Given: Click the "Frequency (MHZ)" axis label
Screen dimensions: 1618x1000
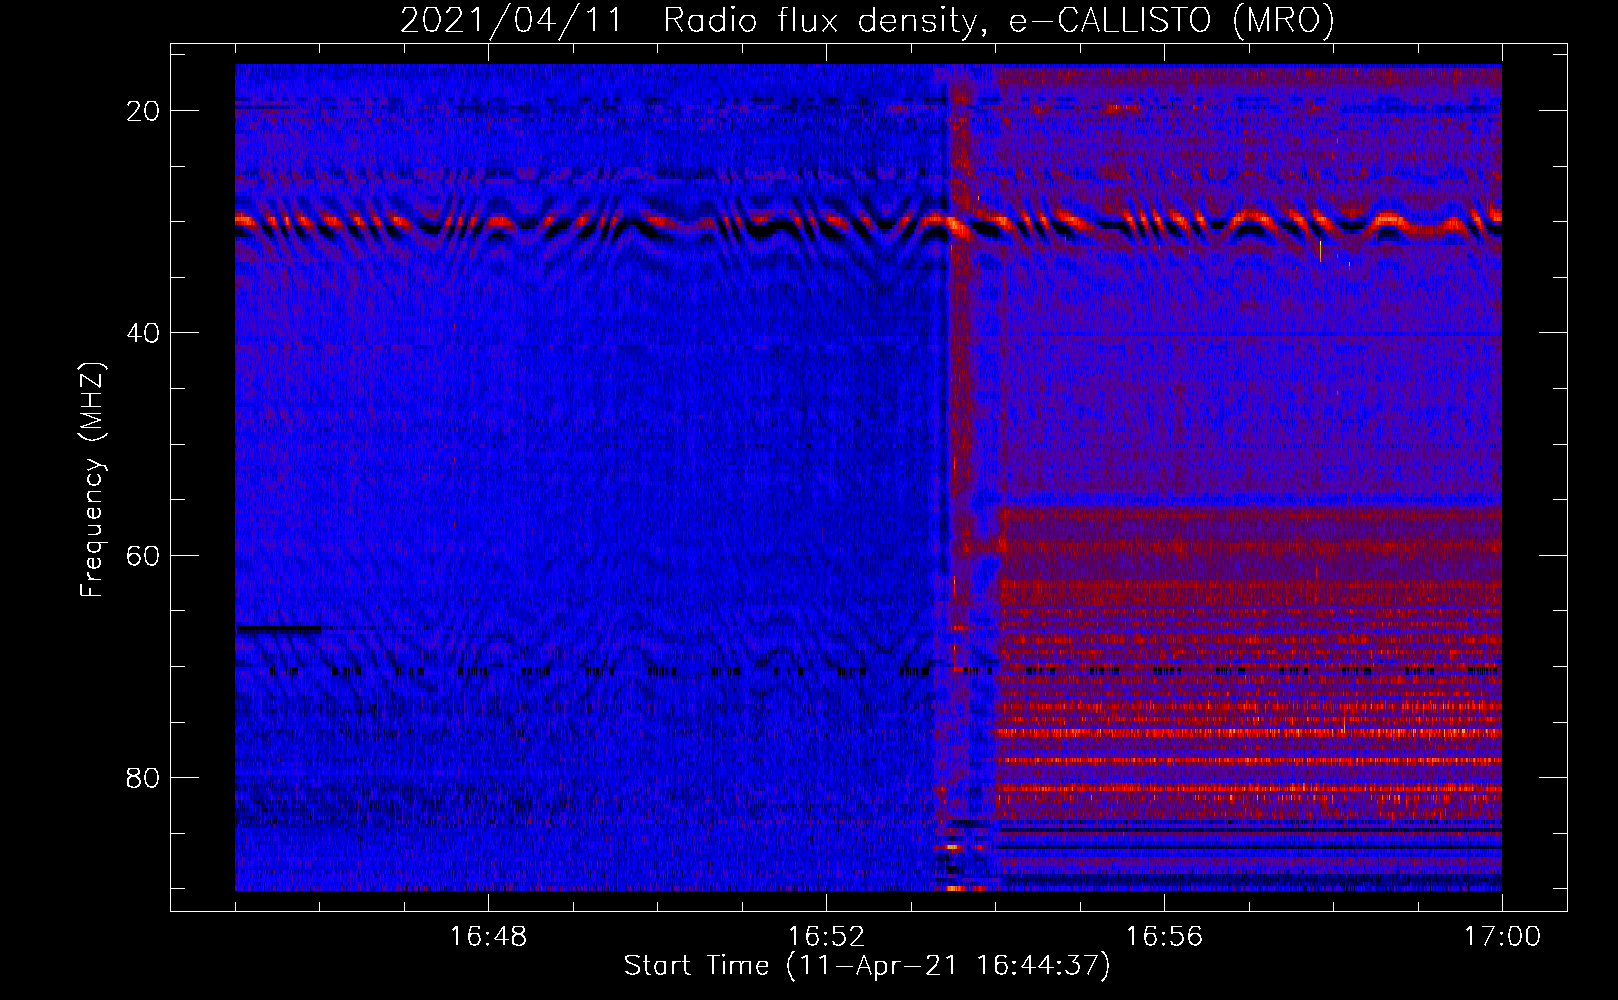Looking at the screenshot, I should pyautogui.click(x=92, y=480).
